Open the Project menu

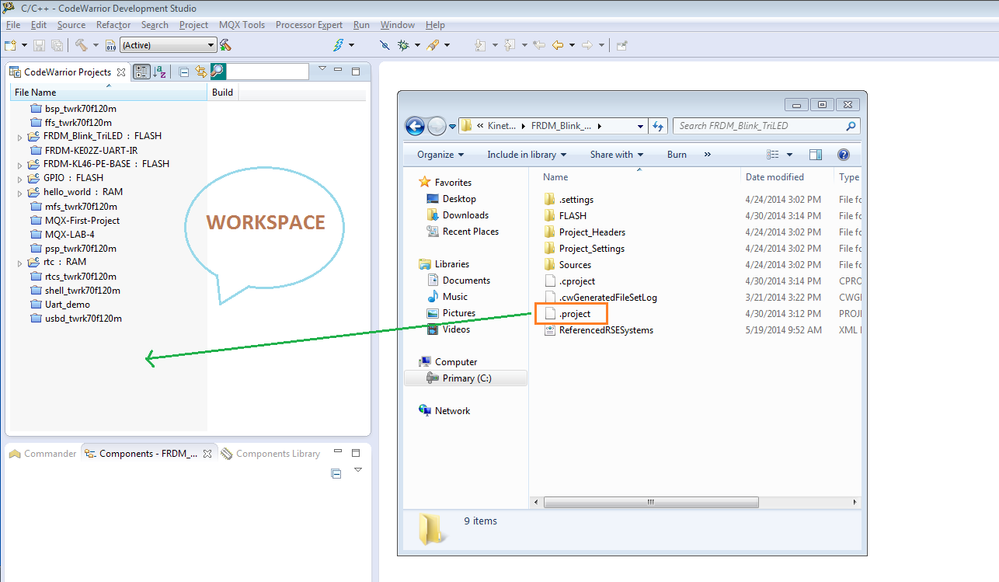pos(193,25)
